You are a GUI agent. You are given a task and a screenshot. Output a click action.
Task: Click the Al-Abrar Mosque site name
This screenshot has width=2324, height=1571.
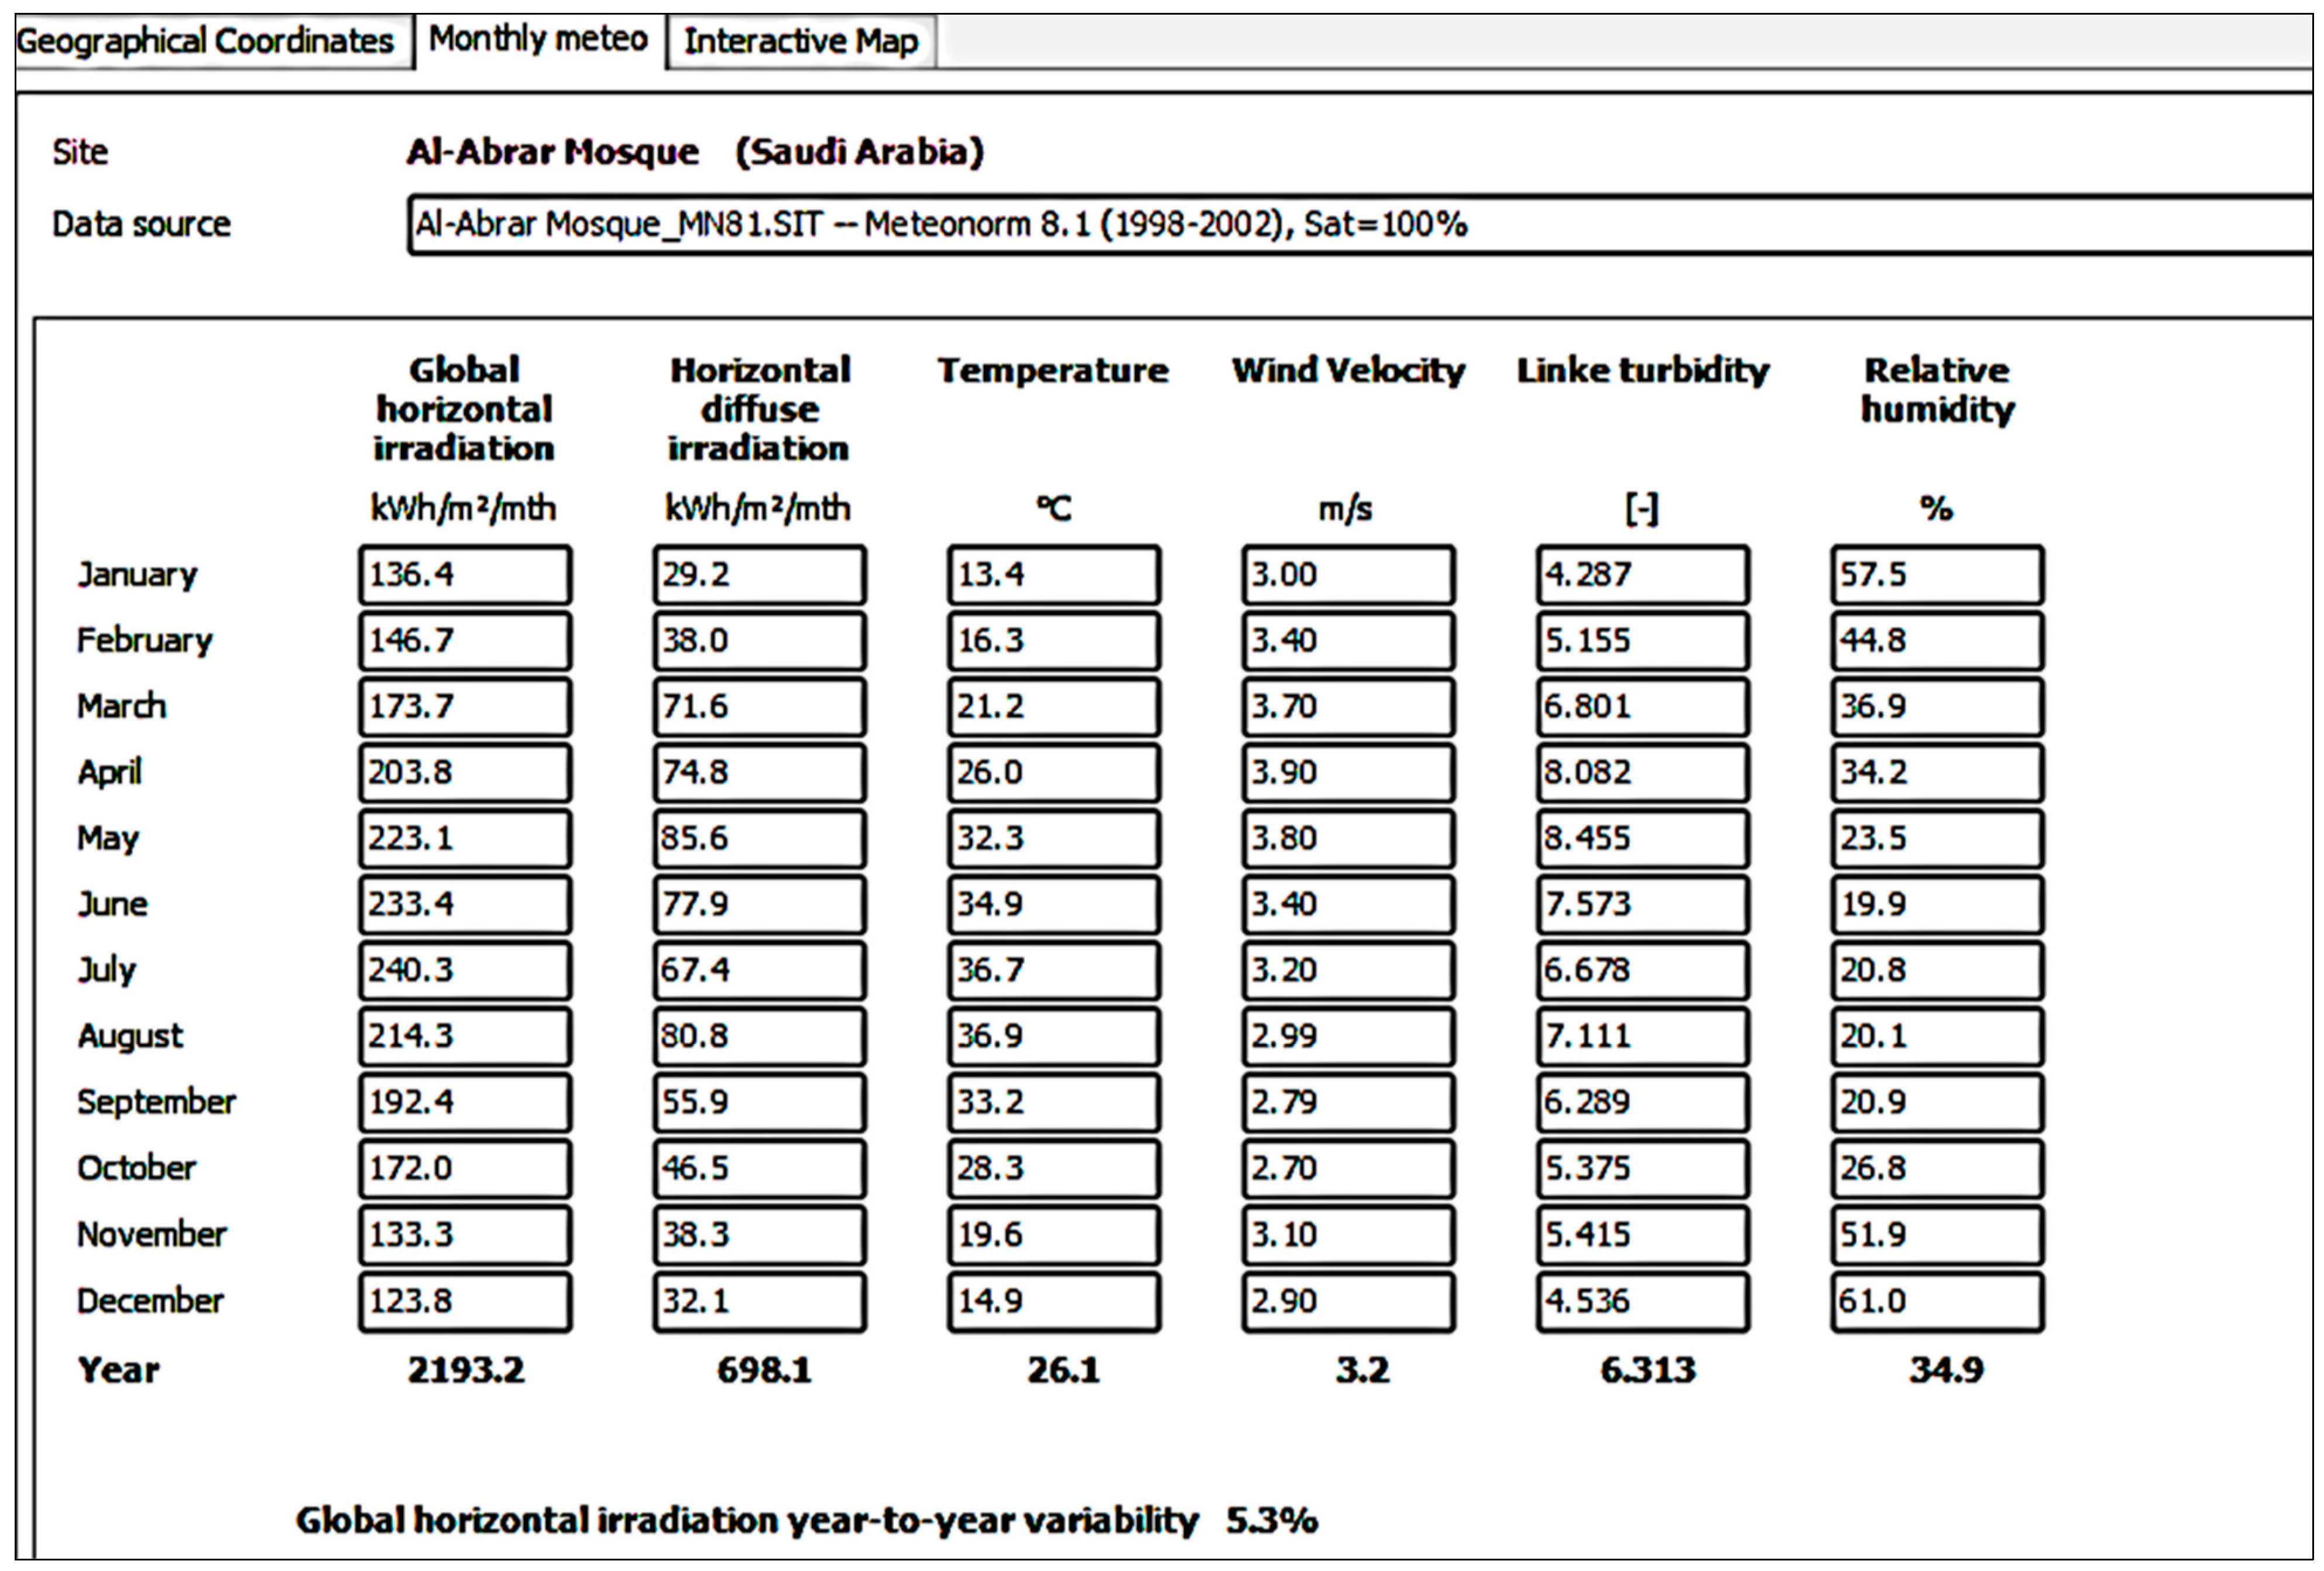553,152
